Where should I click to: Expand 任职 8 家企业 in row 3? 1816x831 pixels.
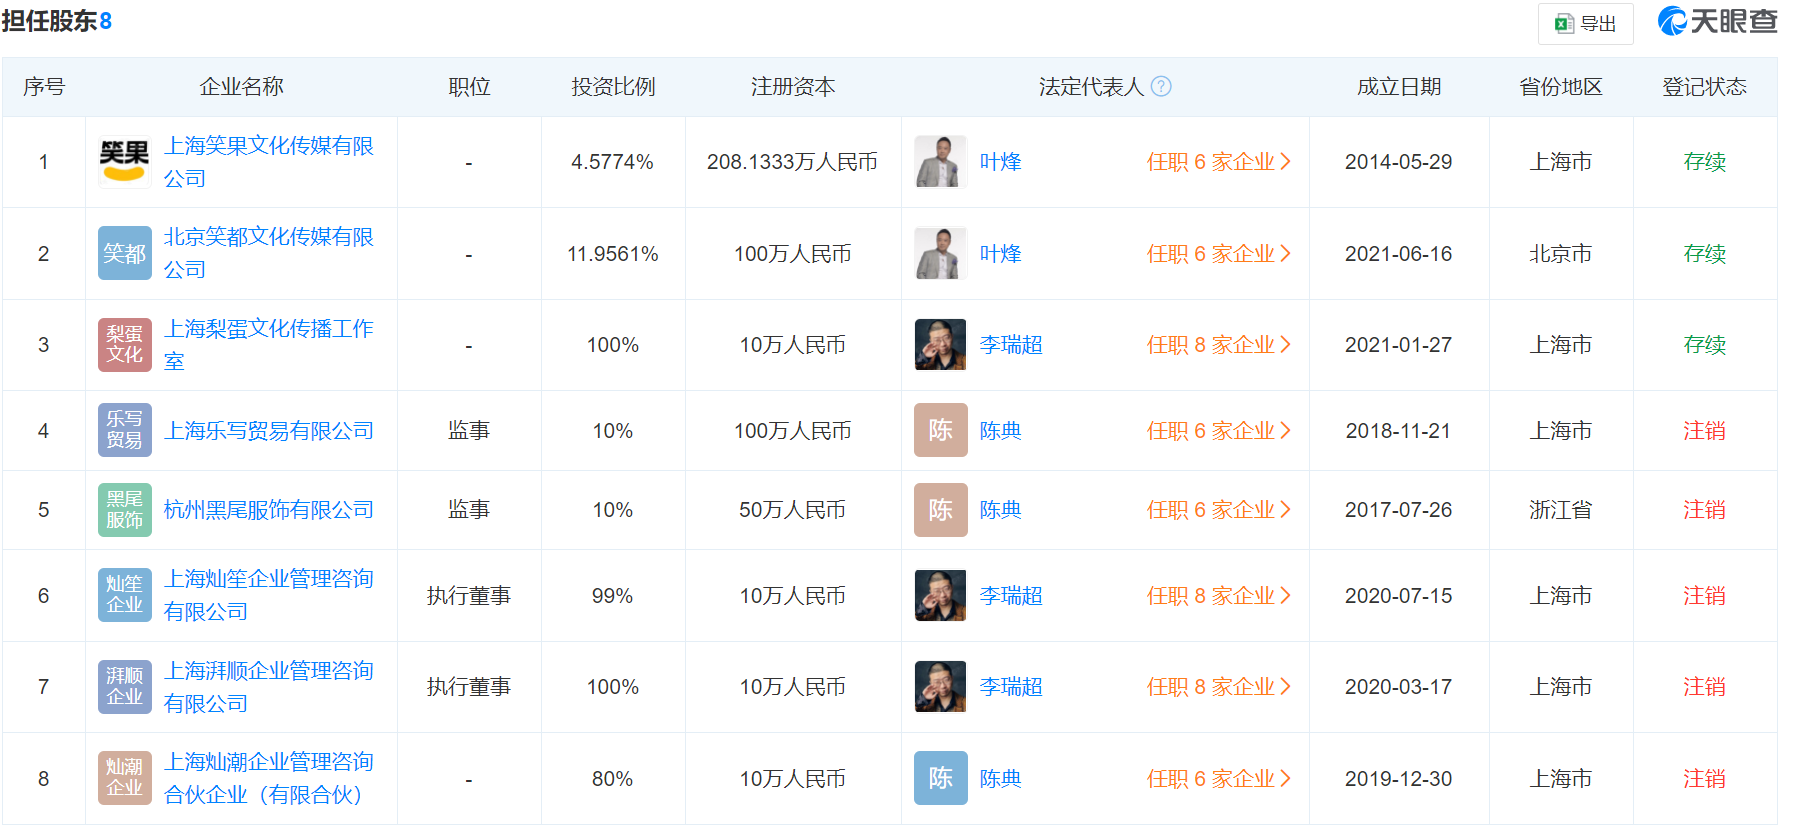pyautogui.click(x=1218, y=345)
